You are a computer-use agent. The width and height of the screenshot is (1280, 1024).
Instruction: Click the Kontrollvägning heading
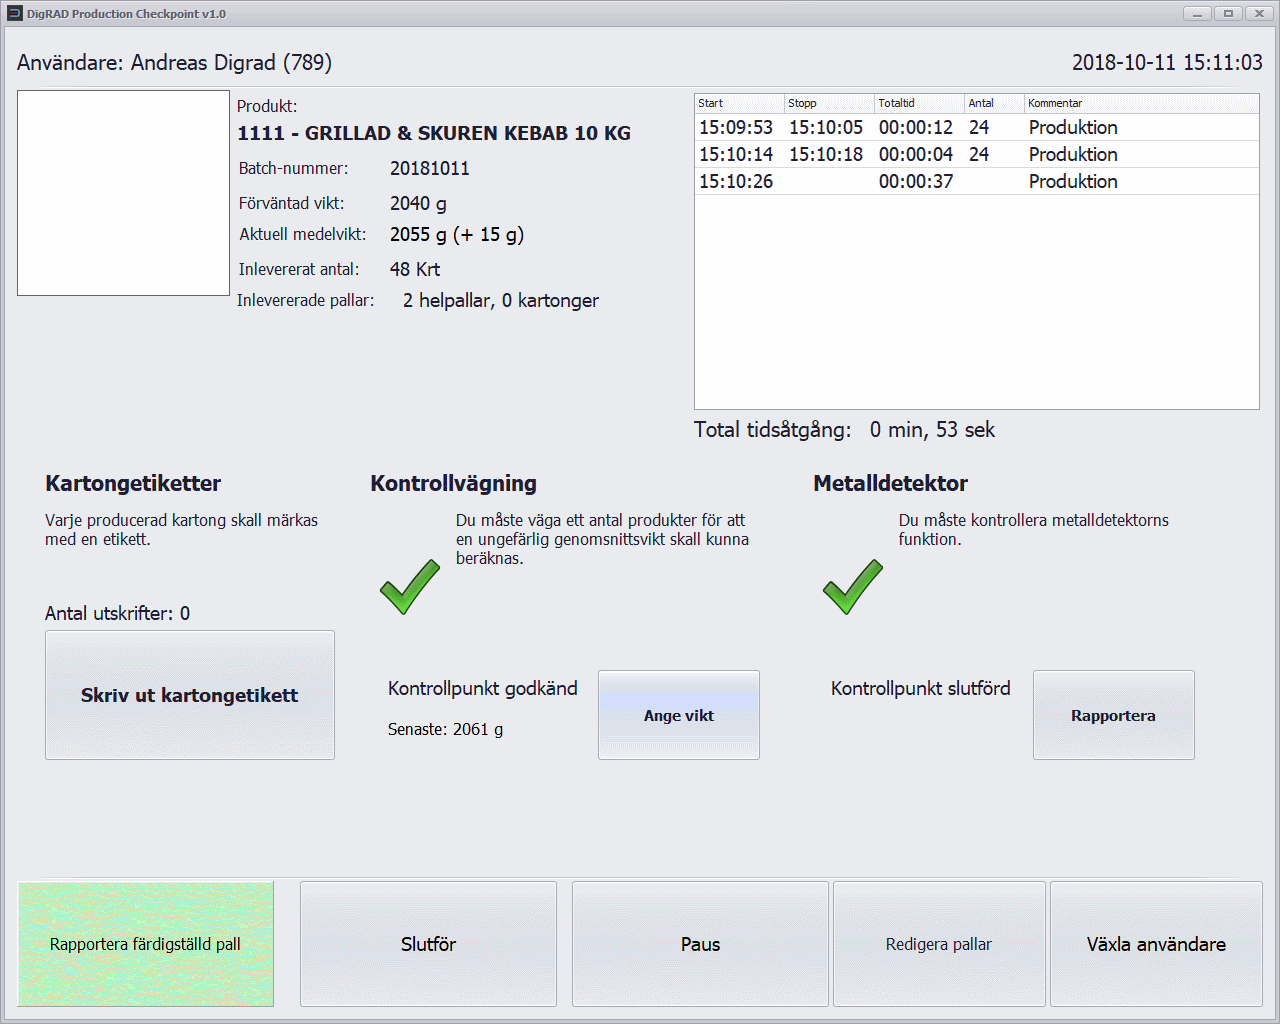(453, 483)
